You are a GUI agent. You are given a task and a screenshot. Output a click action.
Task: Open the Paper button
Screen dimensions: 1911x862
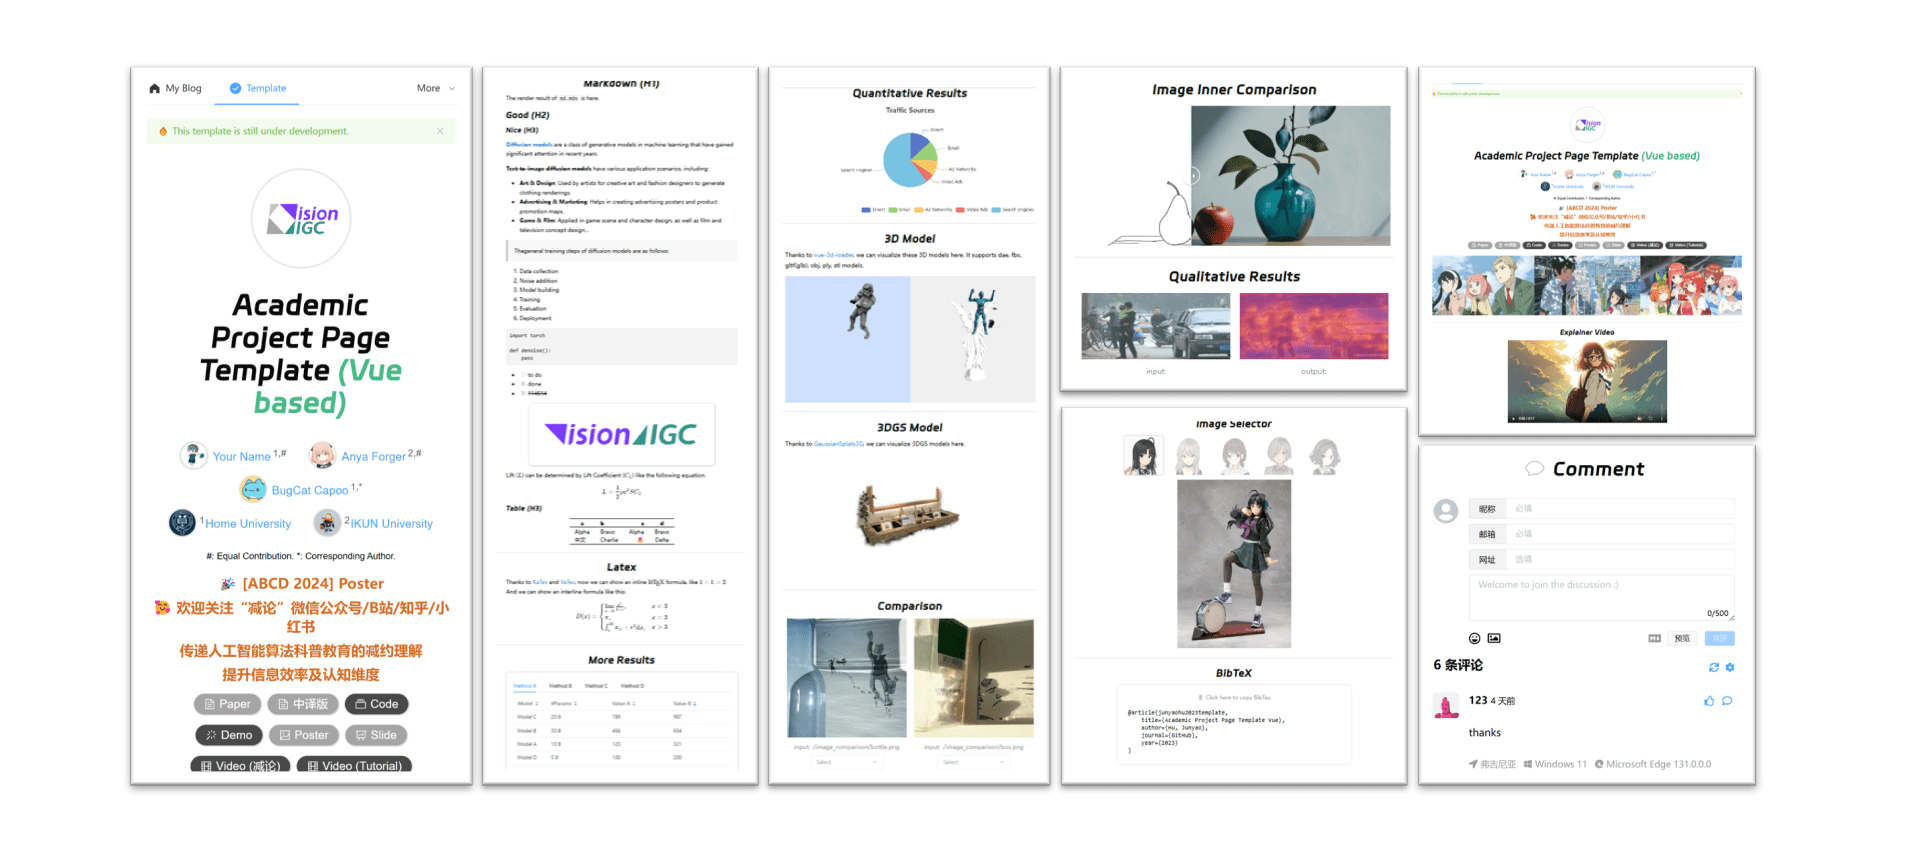pyautogui.click(x=228, y=704)
